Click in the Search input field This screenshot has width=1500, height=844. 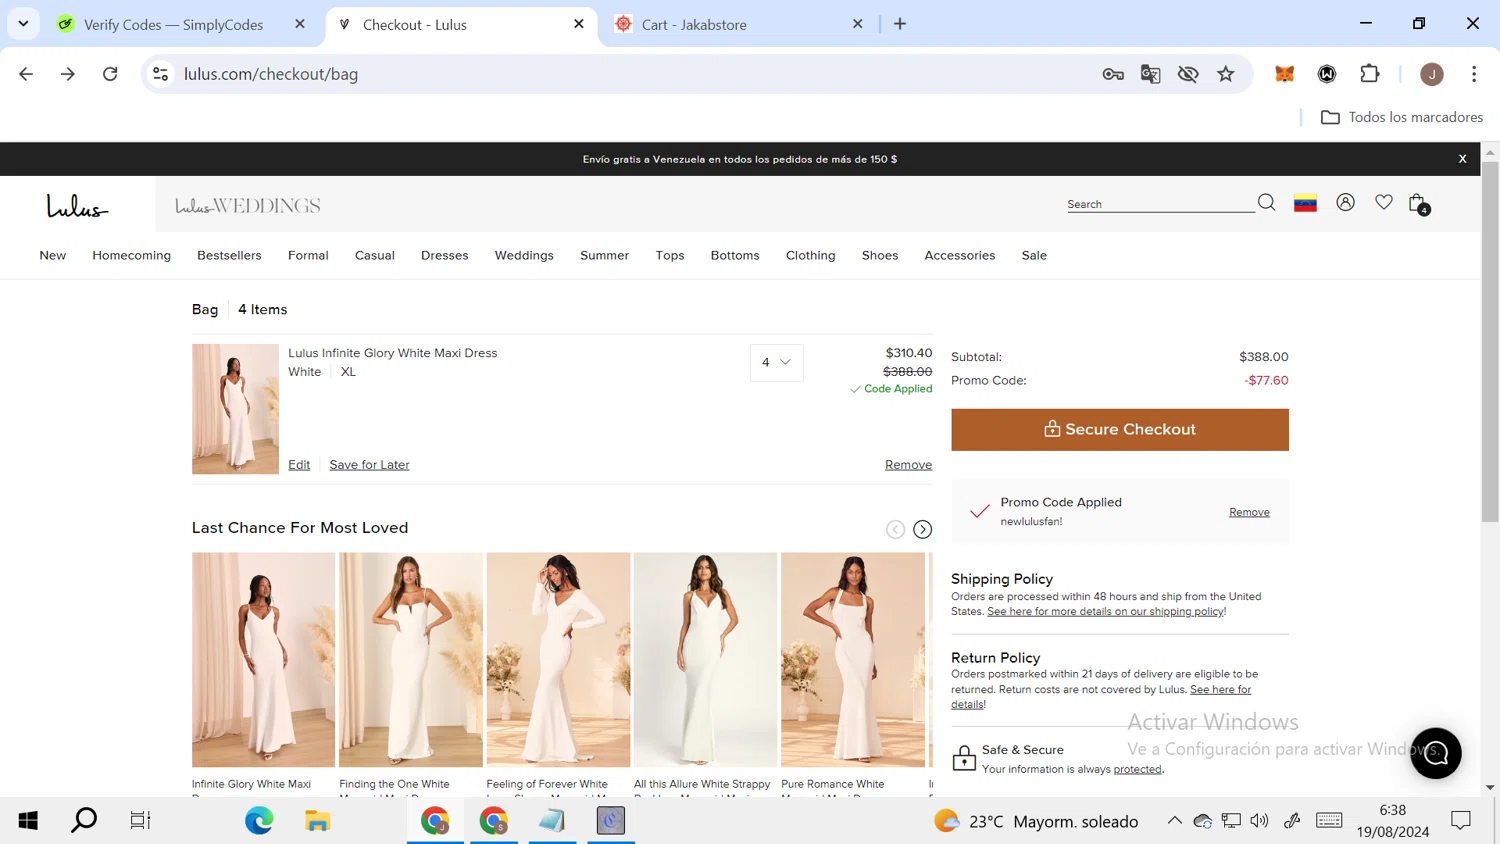click(1158, 204)
